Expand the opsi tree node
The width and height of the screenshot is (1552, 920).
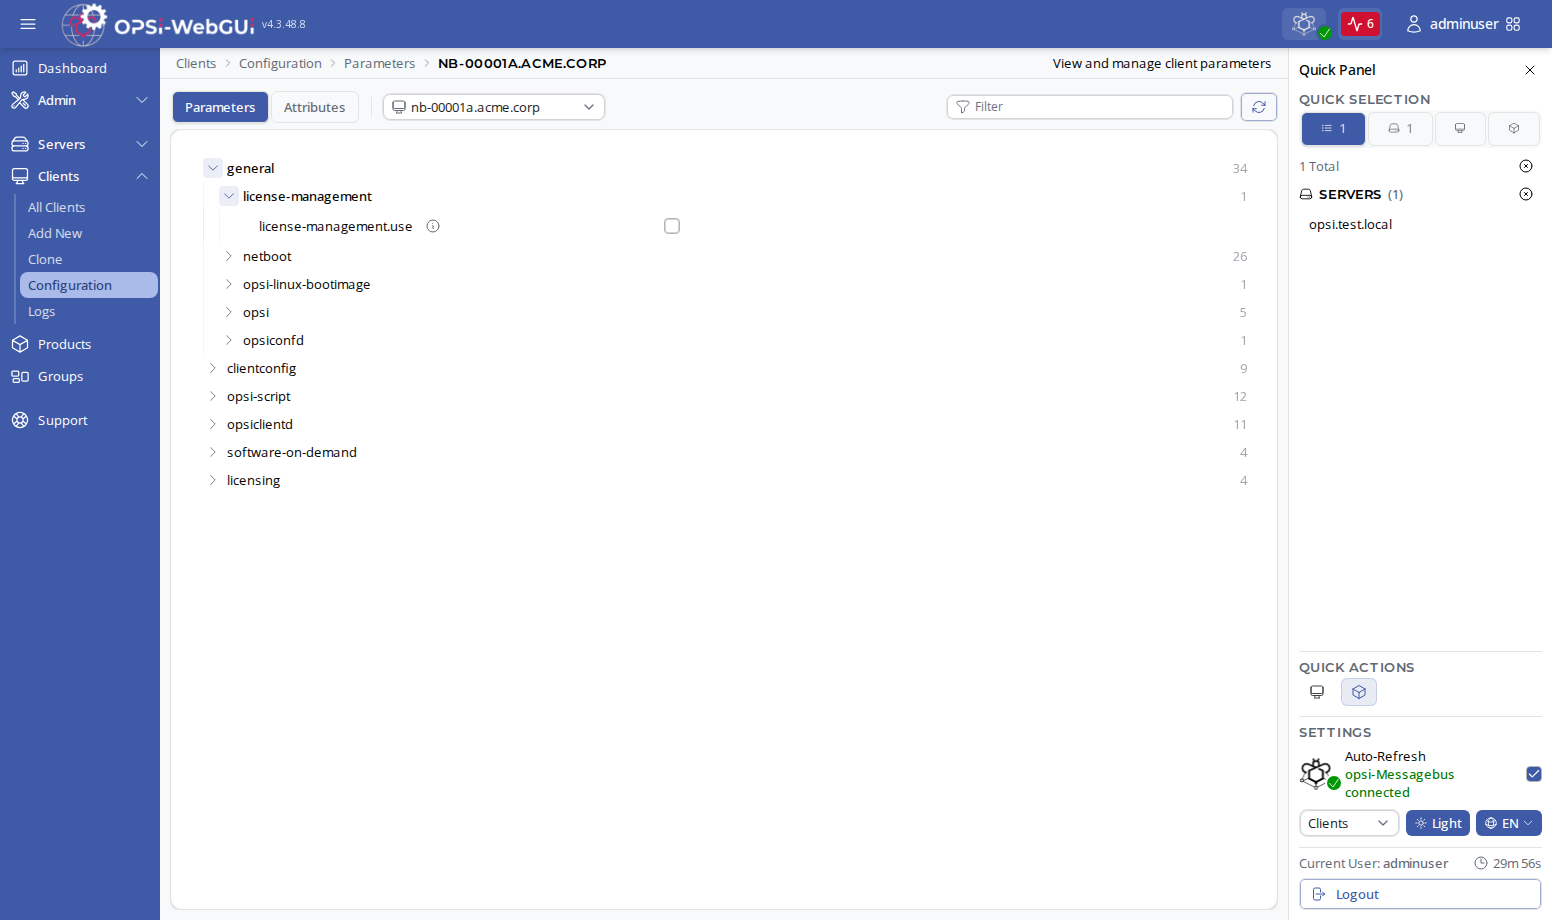(x=229, y=312)
